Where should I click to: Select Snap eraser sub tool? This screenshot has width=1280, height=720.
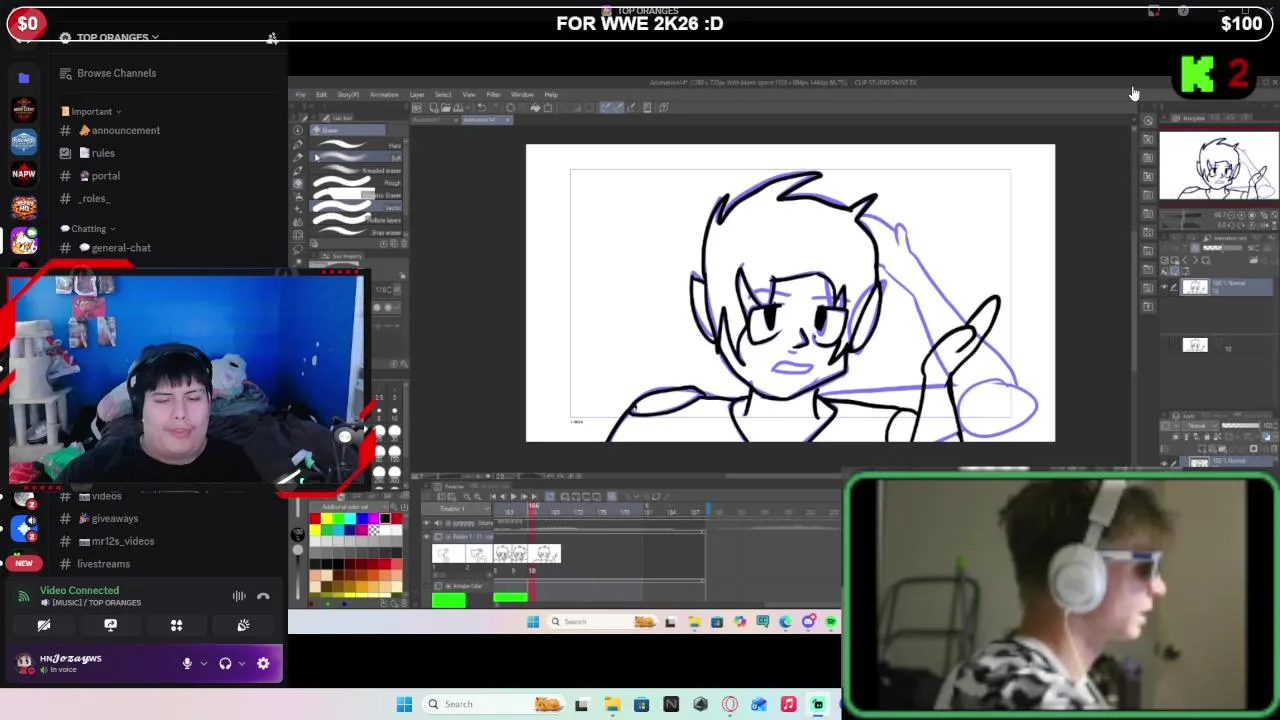(357, 232)
